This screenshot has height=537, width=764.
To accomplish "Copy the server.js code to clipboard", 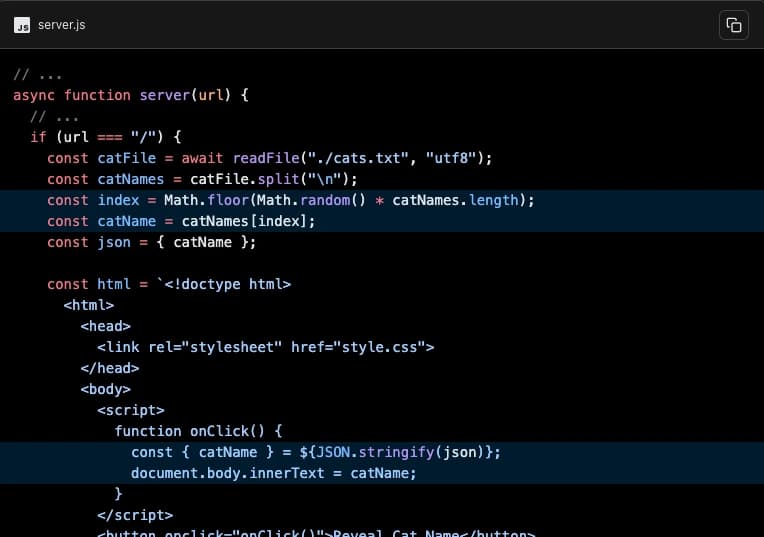I will point(733,25).
